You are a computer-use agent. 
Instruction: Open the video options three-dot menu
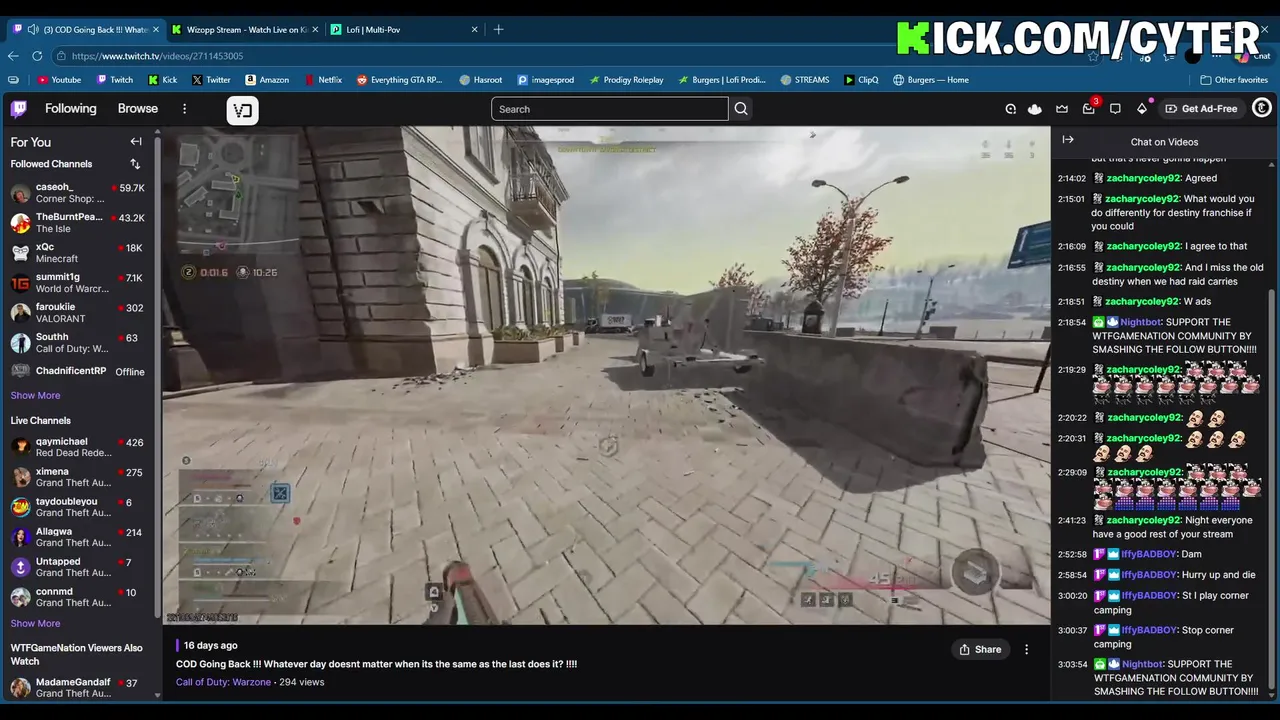(1026, 650)
